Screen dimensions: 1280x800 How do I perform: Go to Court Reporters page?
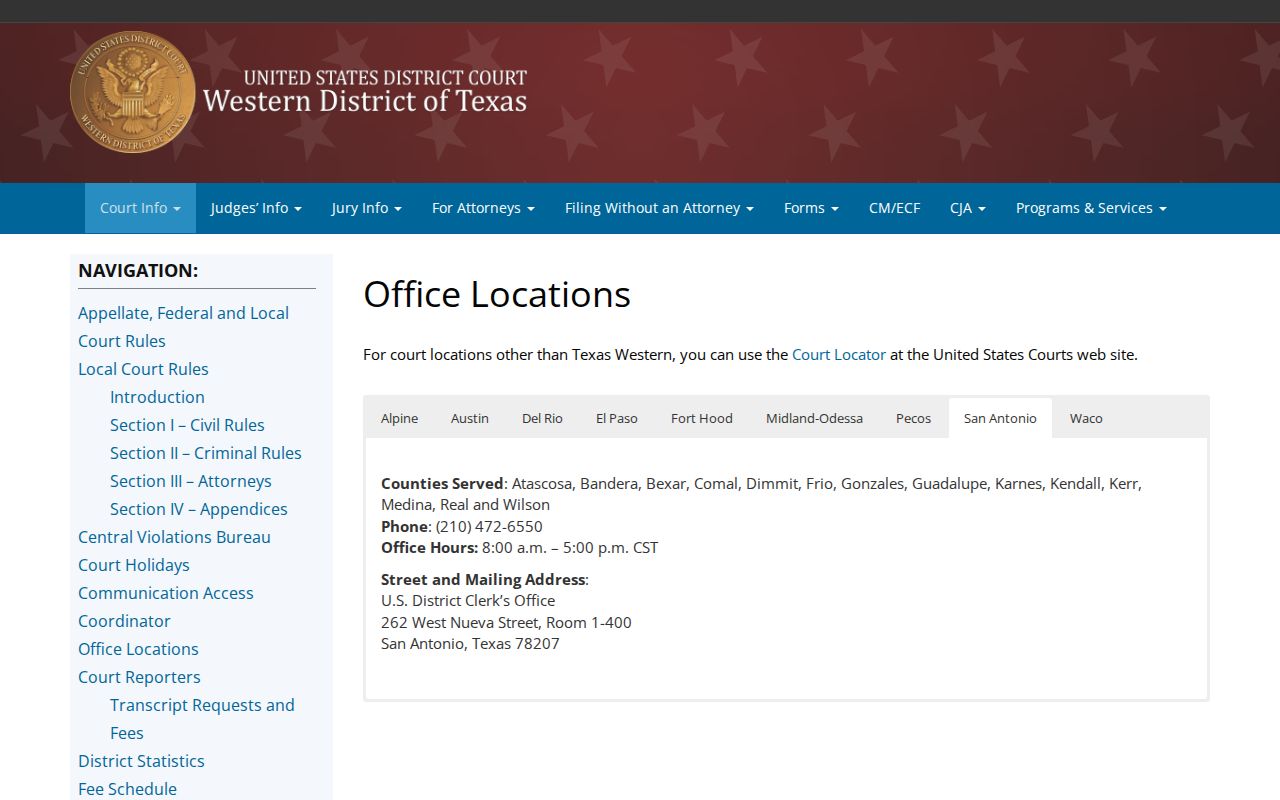coord(139,677)
